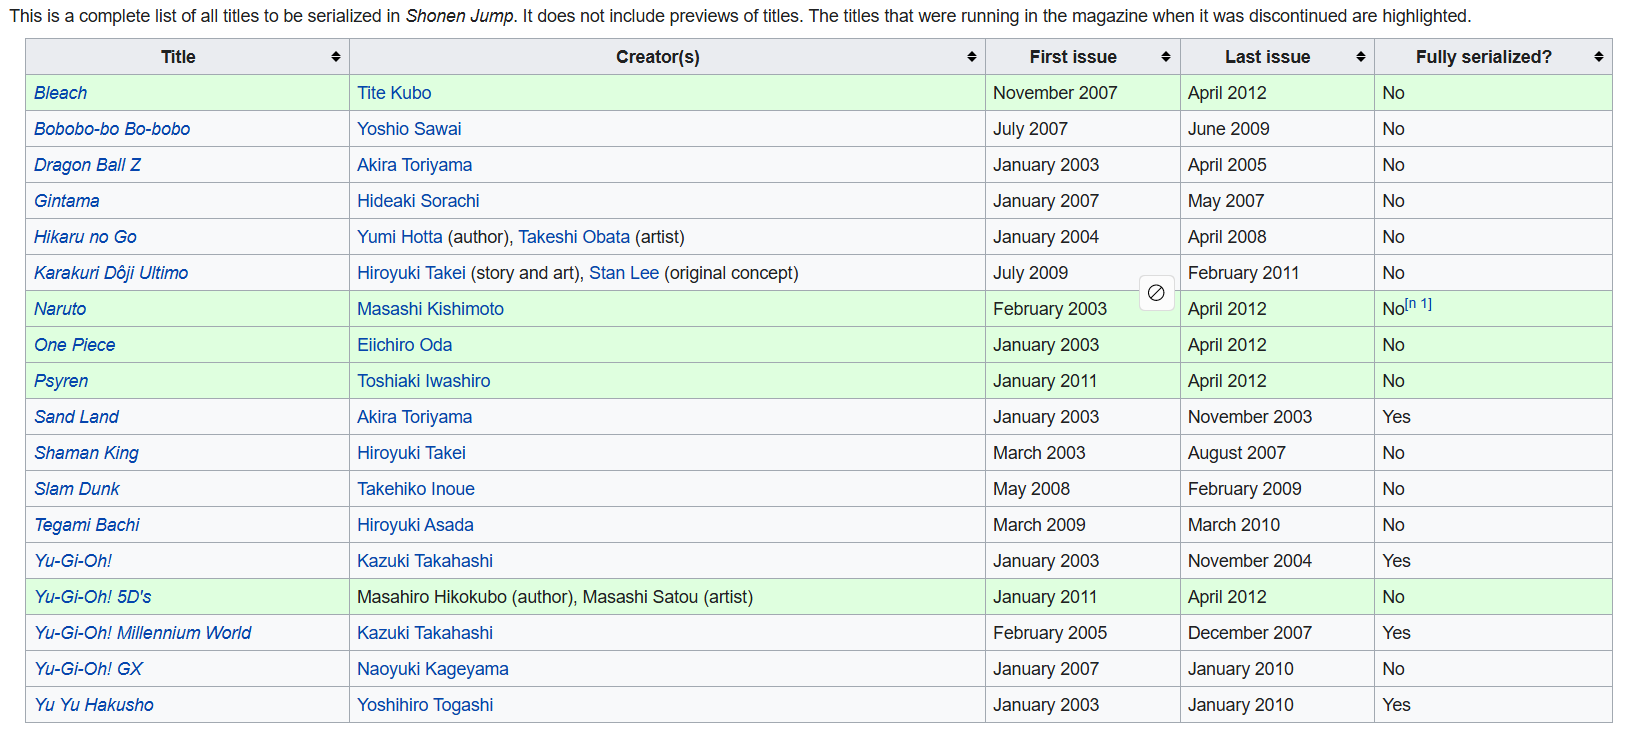1625x744 pixels.
Task: Open the Takeshi Obata artist link
Action: tap(574, 237)
